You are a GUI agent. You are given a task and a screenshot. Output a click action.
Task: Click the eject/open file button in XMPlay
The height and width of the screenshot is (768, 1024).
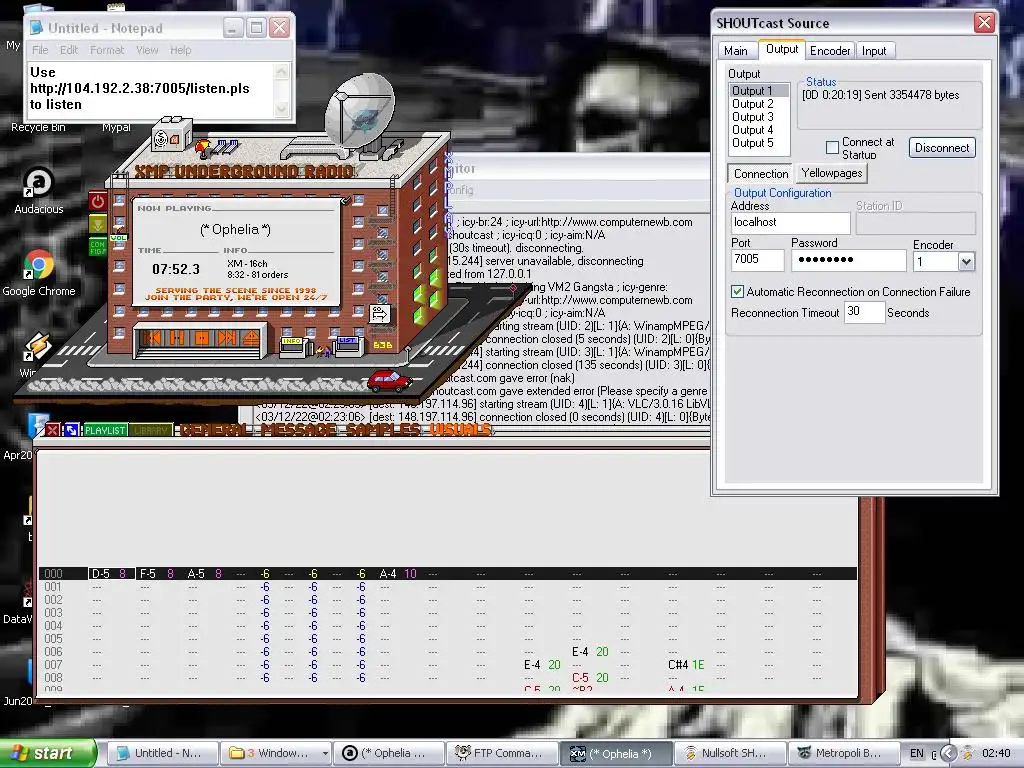point(251,338)
